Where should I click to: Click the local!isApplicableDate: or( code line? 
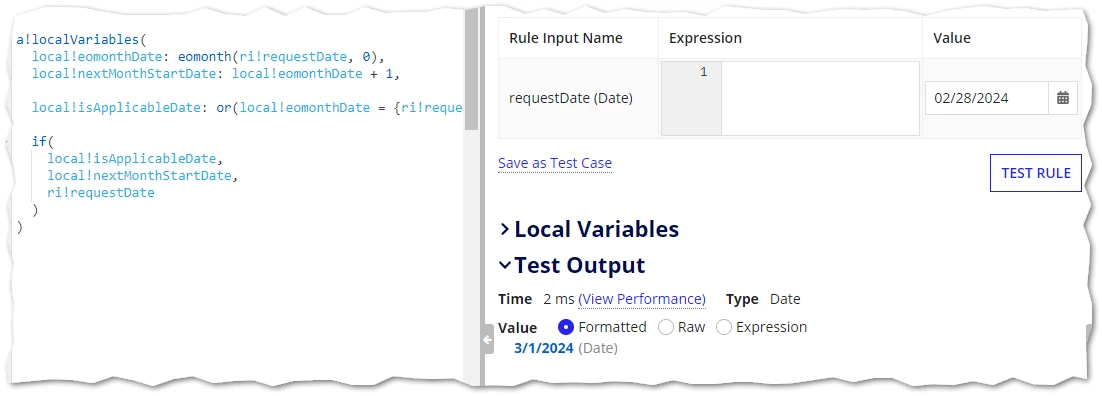tap(247, 108)
